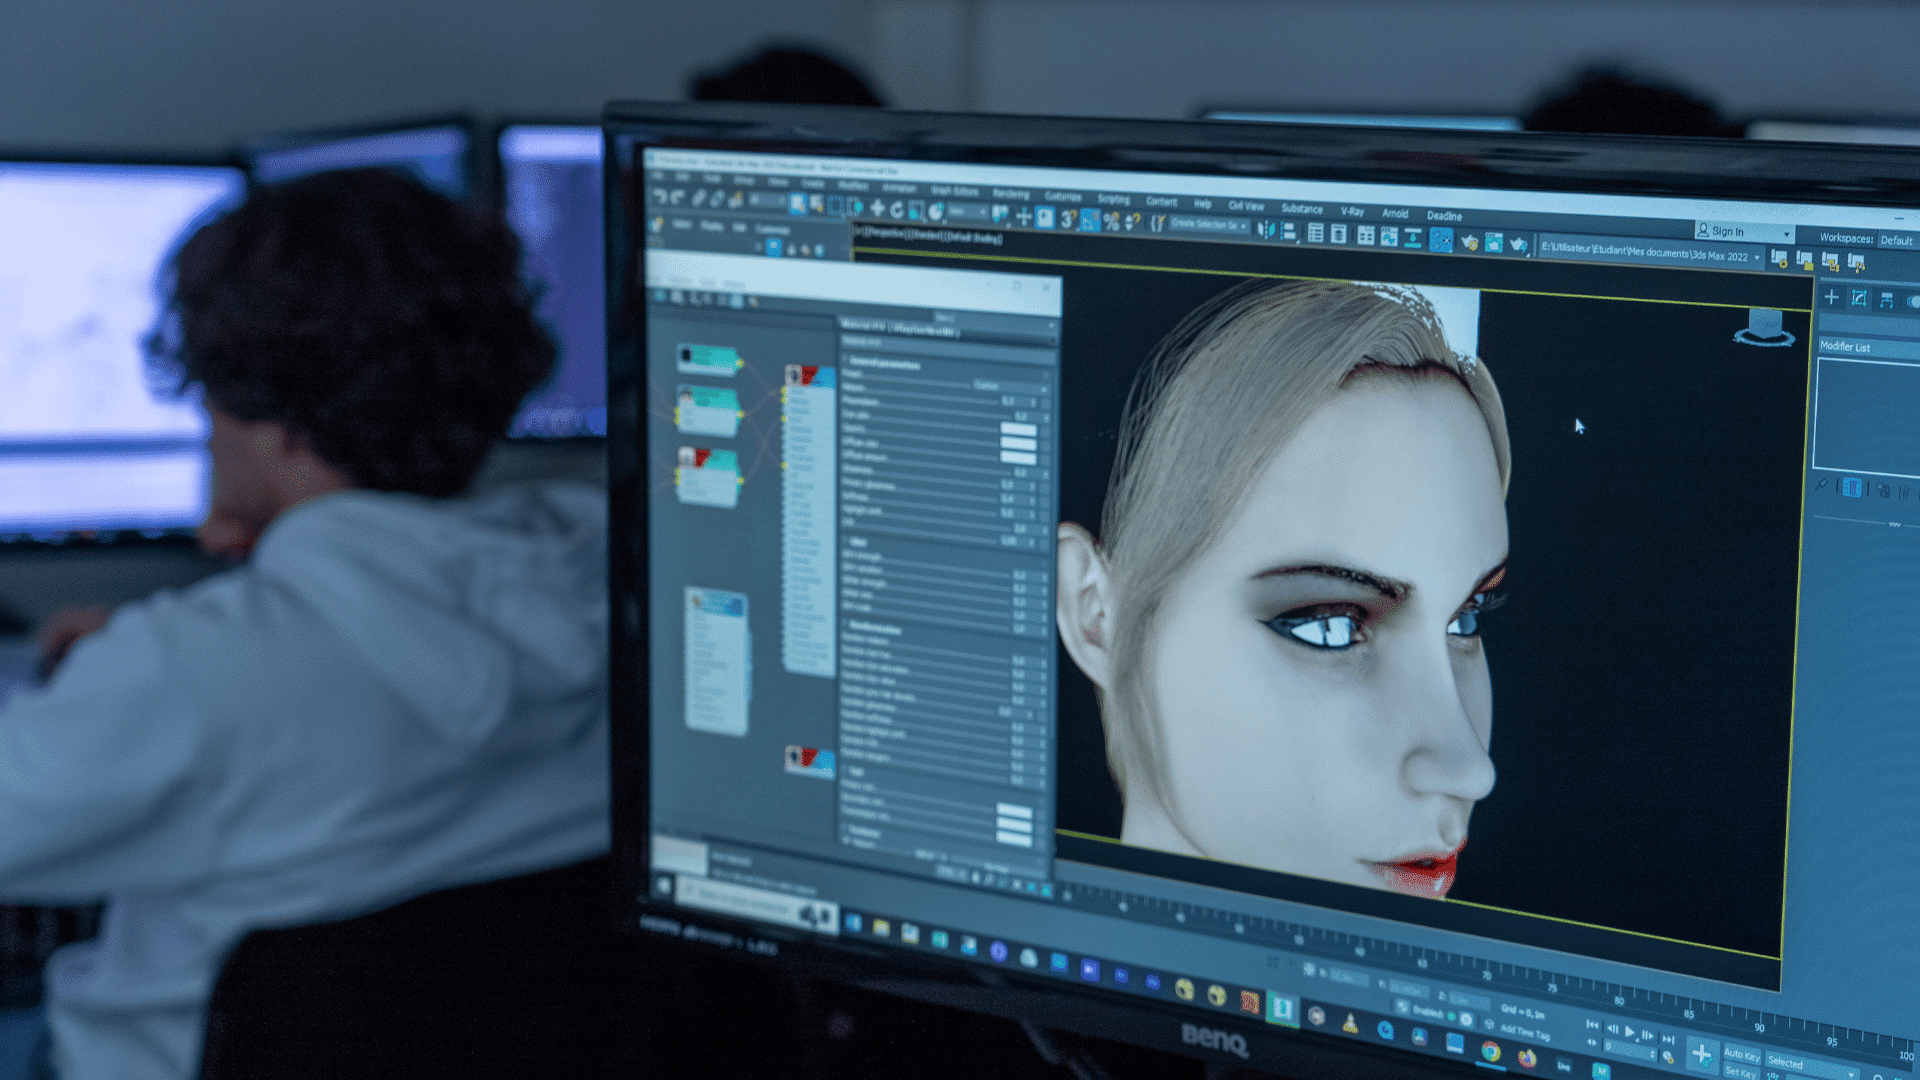The height and width of the screenshot is (1080, 1920).
Task: Open the Substance menu
Action: coord(1301,208)
